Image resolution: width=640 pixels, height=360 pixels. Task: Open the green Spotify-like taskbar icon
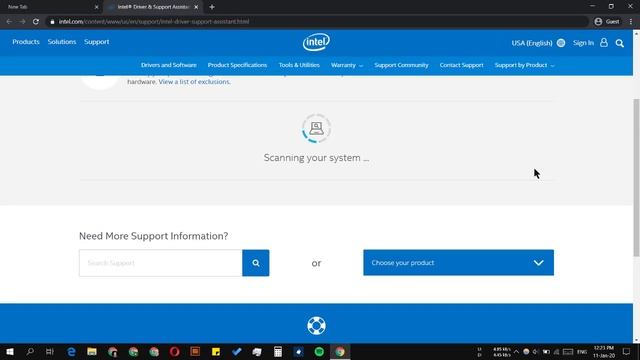[x=319, y=351]
